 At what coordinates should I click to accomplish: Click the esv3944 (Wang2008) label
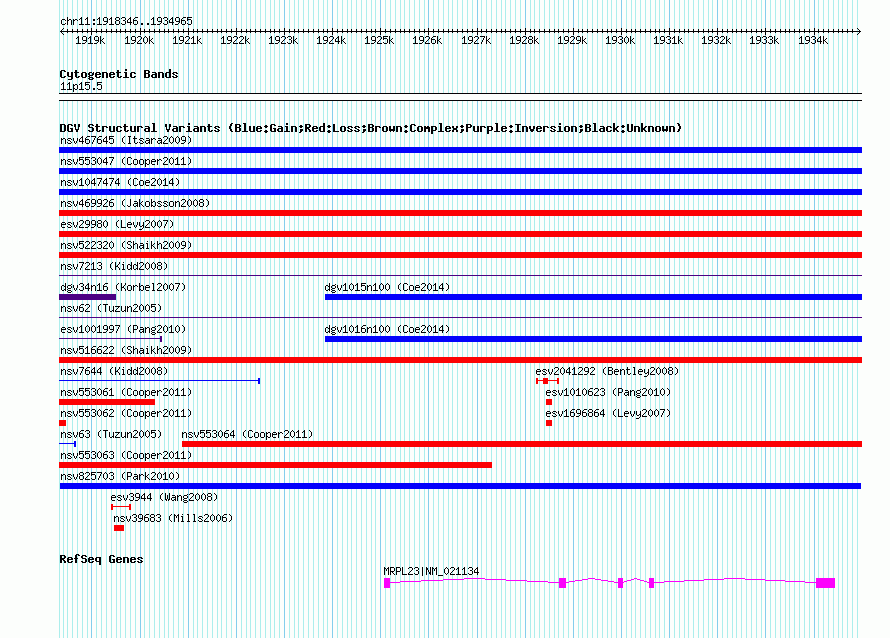(164, 497)
